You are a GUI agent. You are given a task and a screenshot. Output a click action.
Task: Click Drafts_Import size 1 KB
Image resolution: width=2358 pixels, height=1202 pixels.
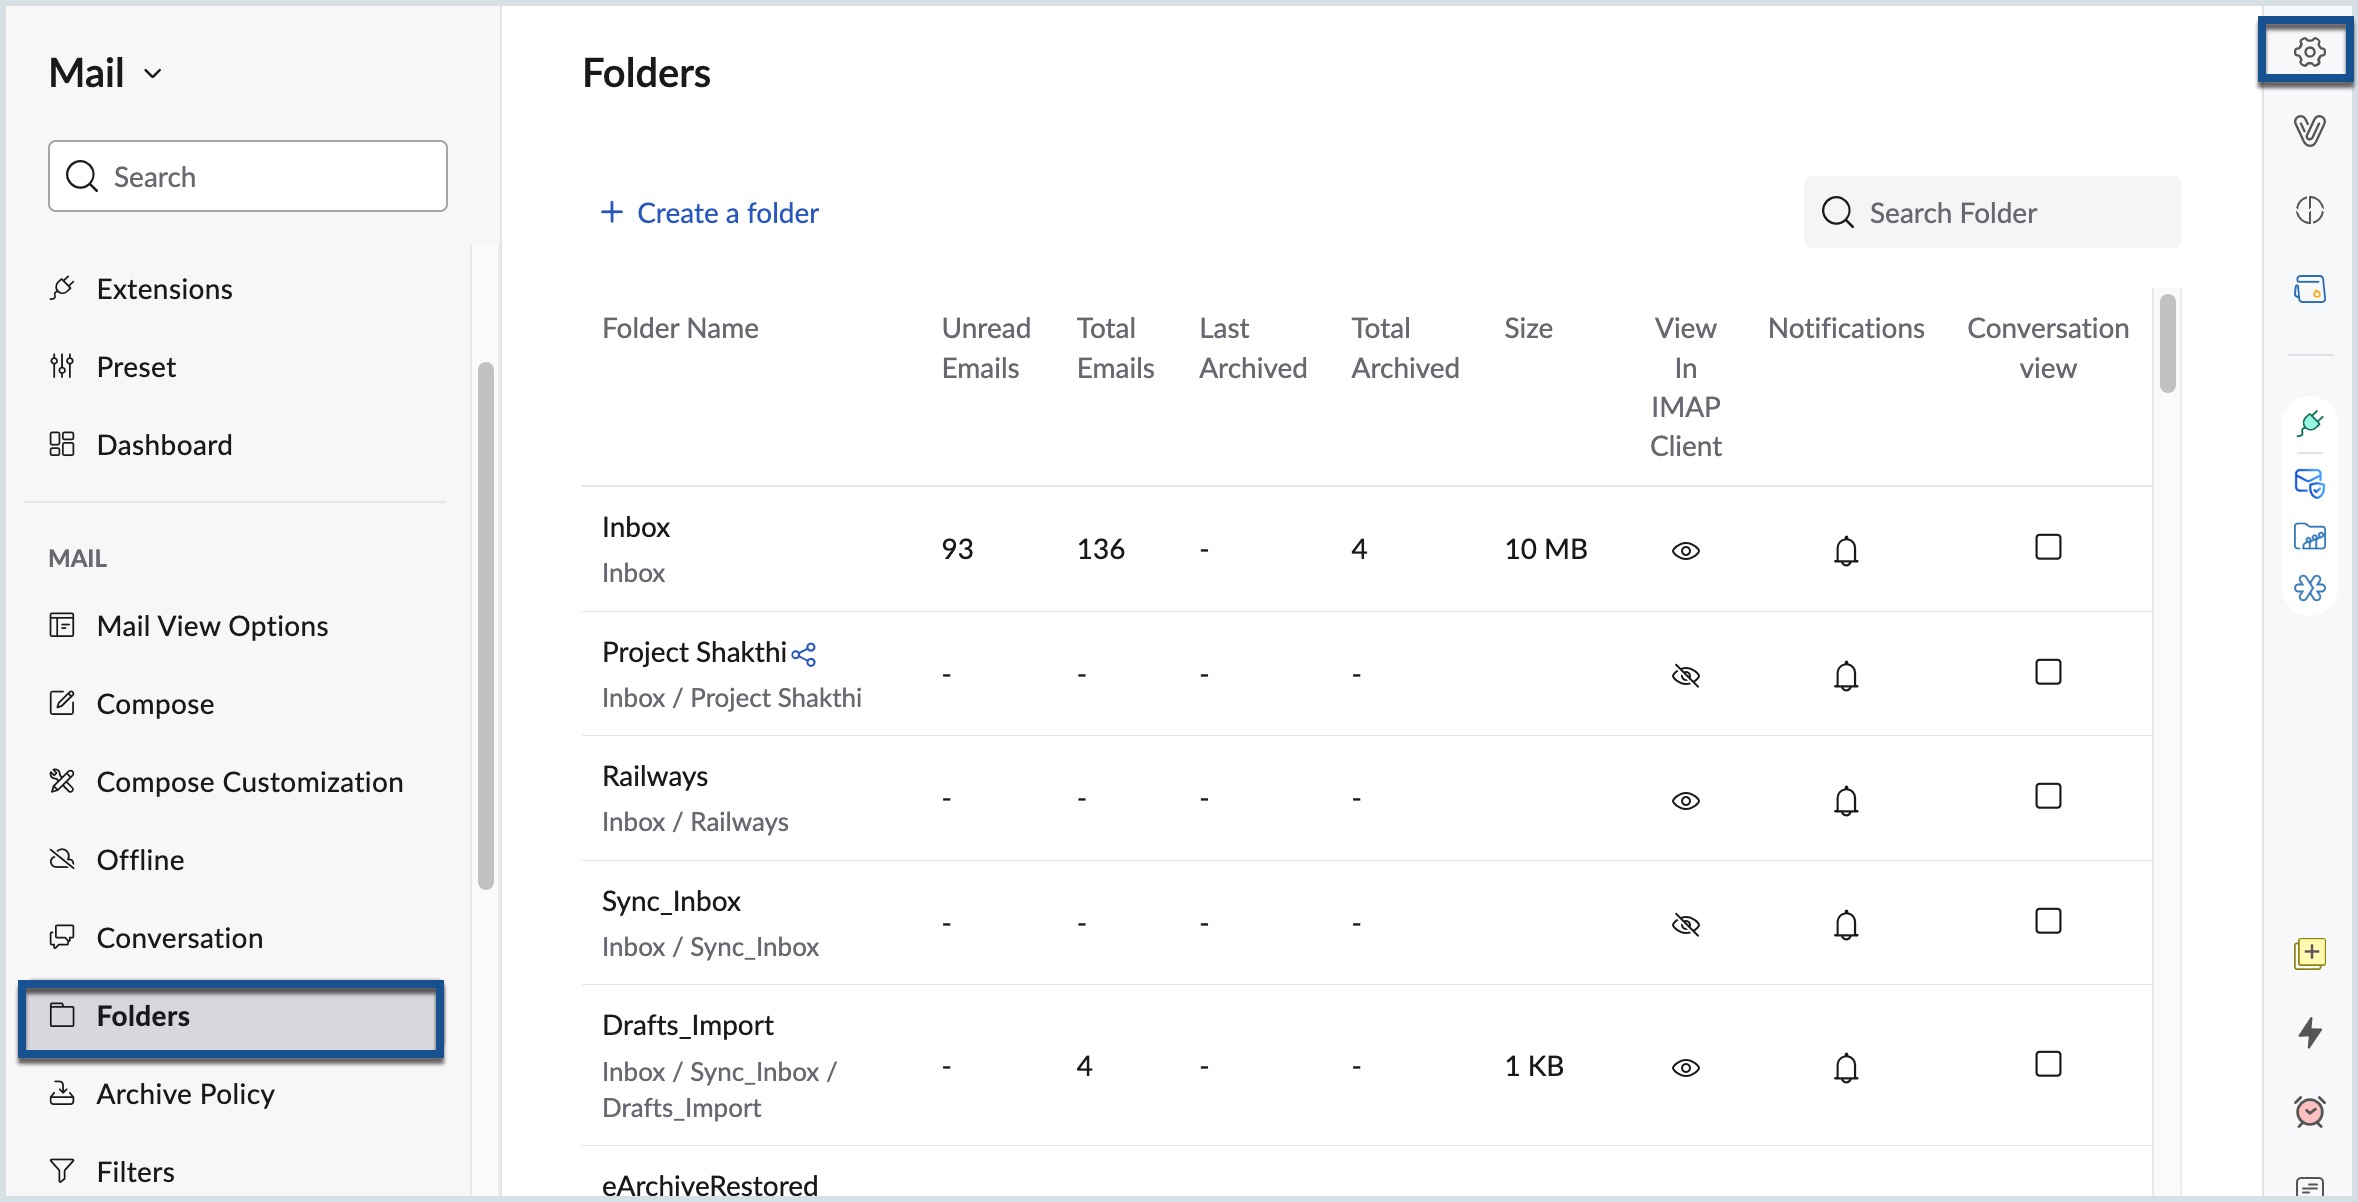pyautogui.click(x=1534, y=1066)
